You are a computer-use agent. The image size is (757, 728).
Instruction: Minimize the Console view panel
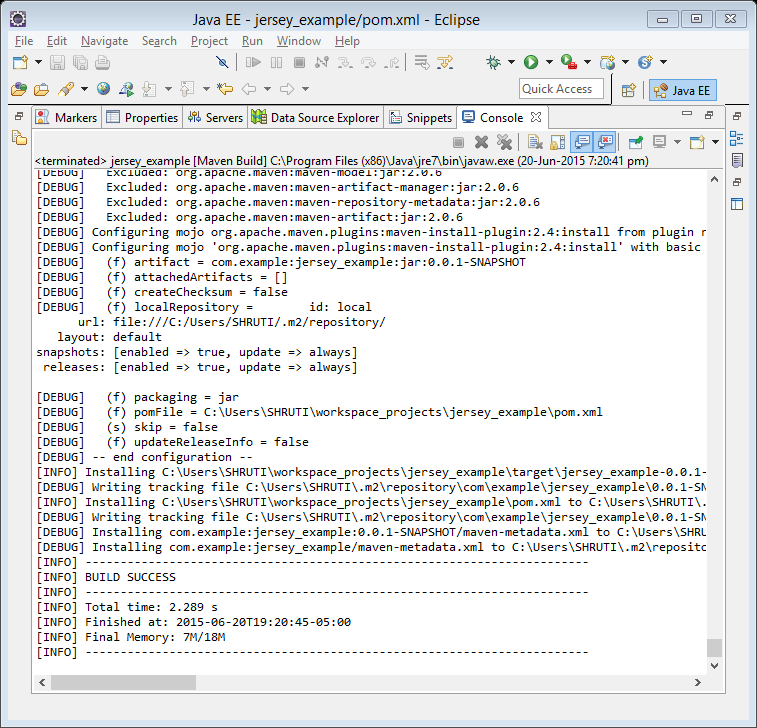687,114
